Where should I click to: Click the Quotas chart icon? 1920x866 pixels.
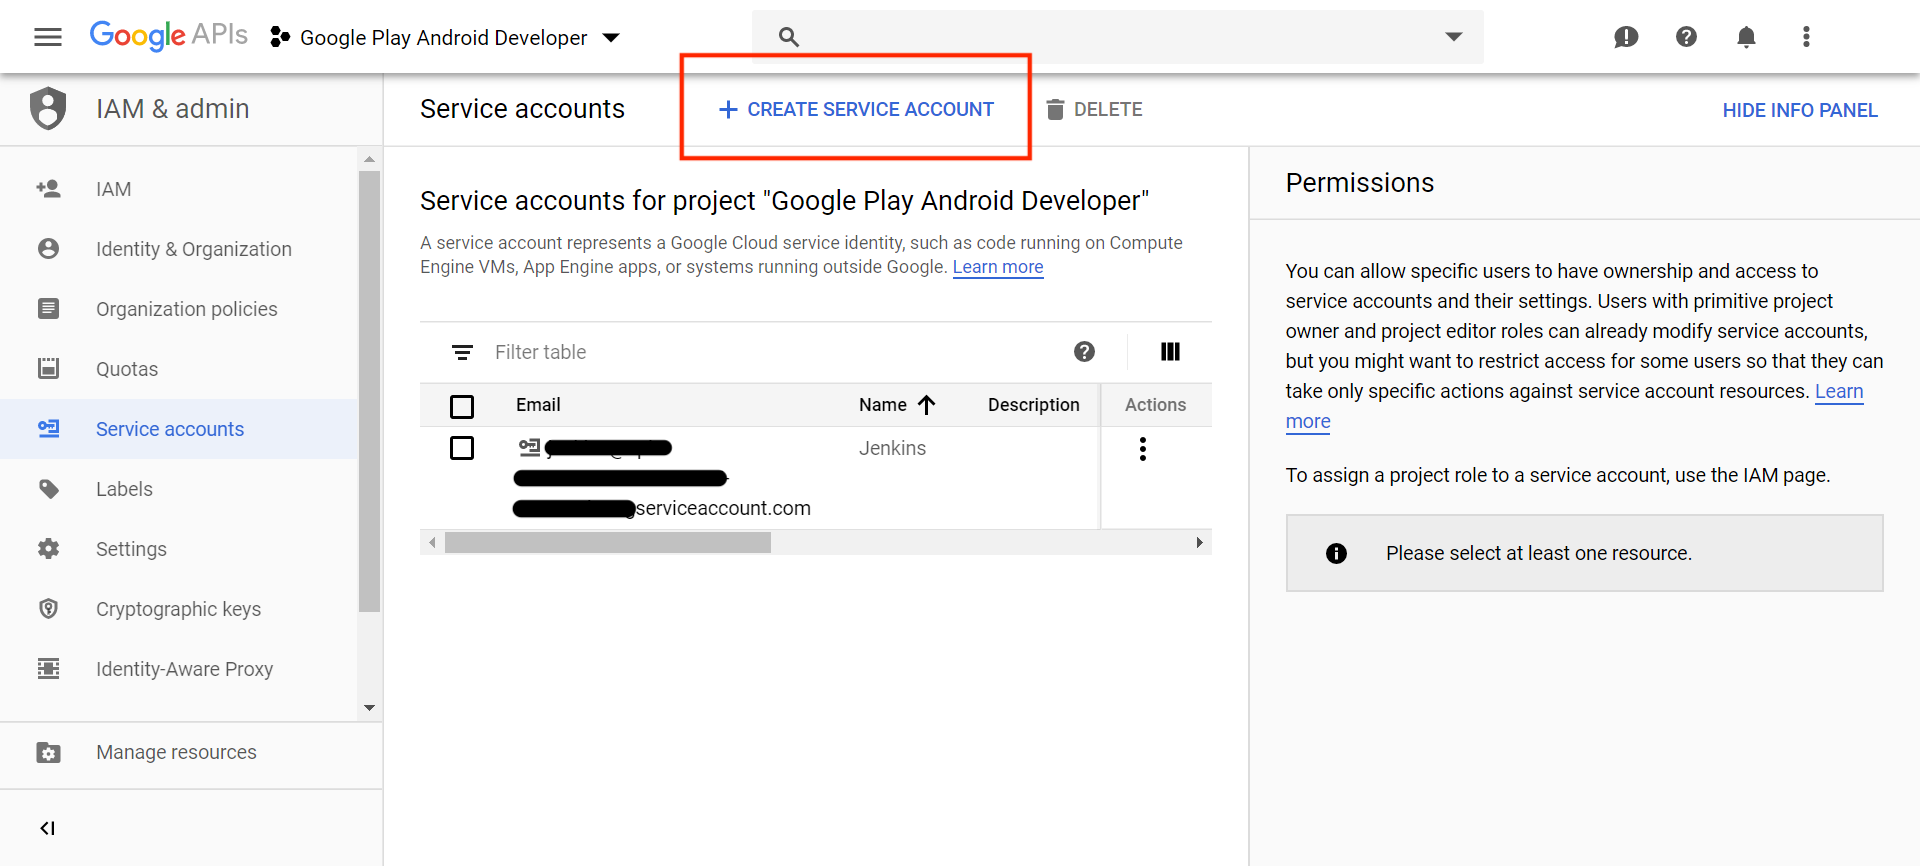point(48,368)
